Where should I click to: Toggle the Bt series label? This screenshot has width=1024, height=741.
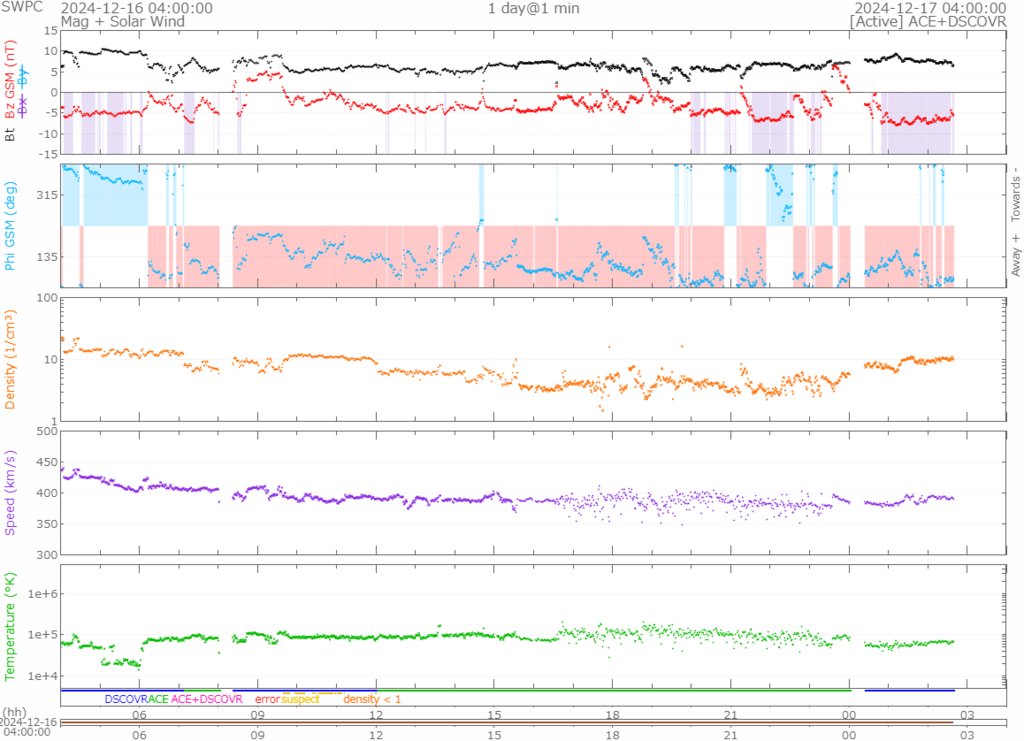[10, 133]
